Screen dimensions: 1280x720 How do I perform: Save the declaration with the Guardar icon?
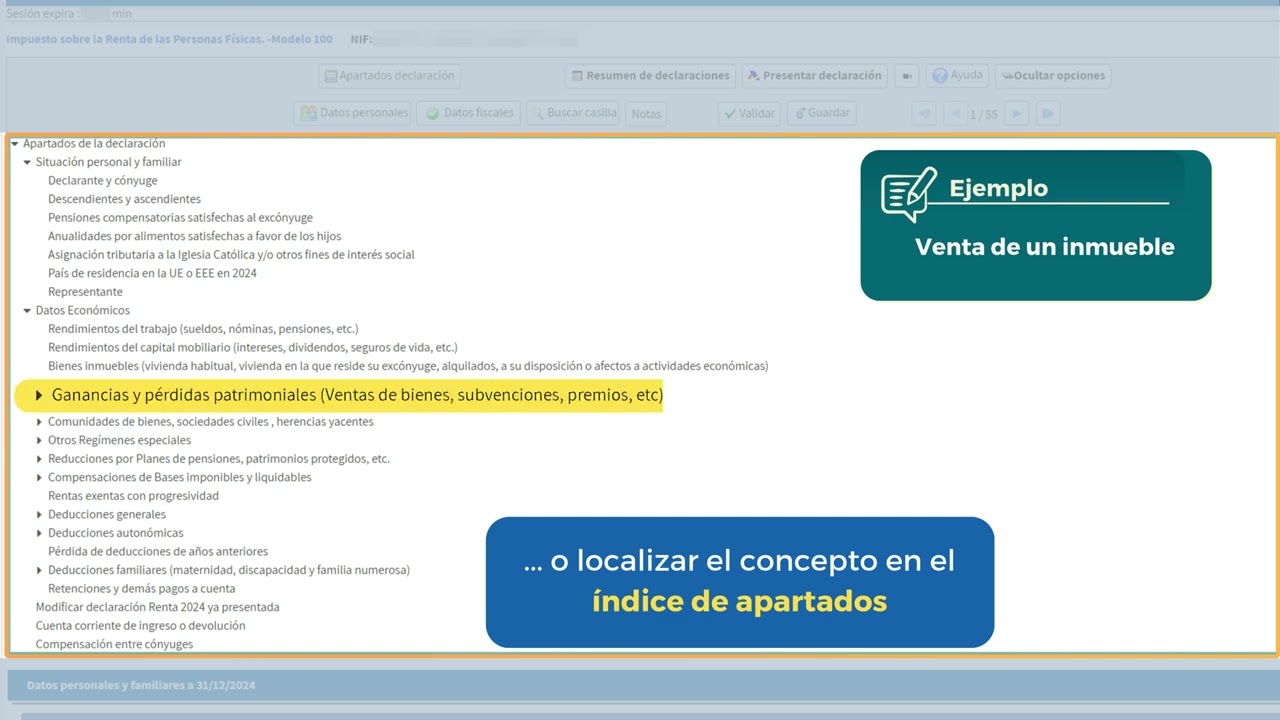tap(800, 113)
